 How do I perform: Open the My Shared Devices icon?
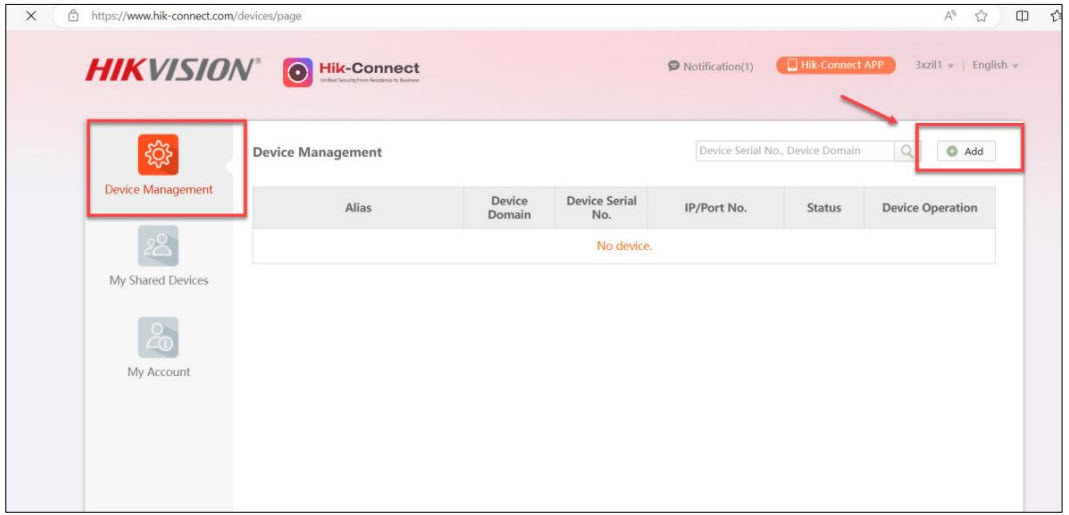click(x=158, y=246)
